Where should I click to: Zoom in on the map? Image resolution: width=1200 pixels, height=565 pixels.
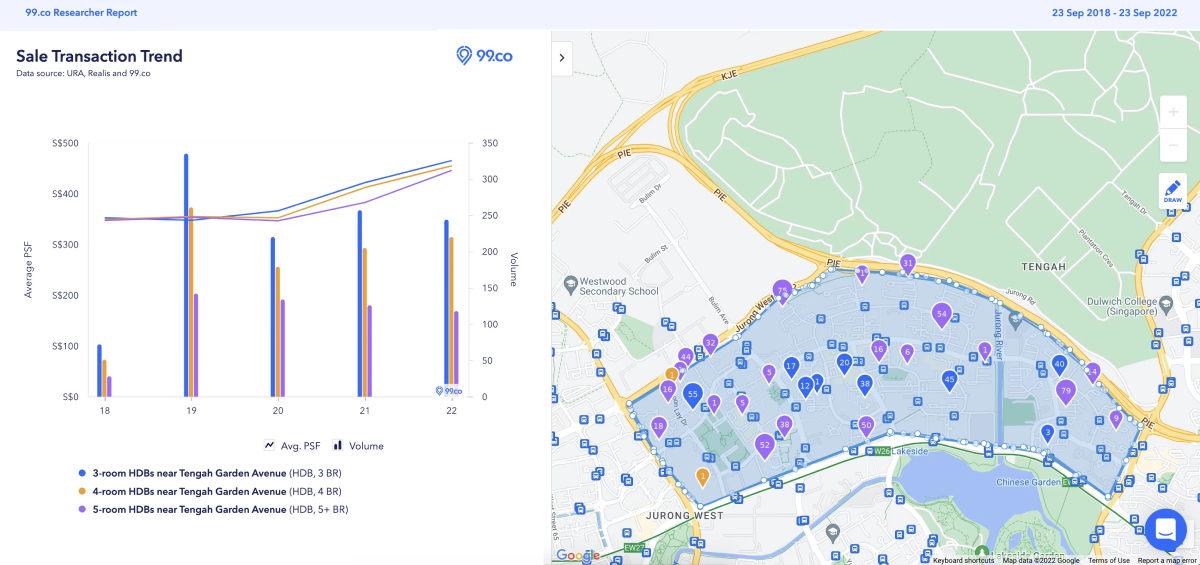pos(1173,112)
